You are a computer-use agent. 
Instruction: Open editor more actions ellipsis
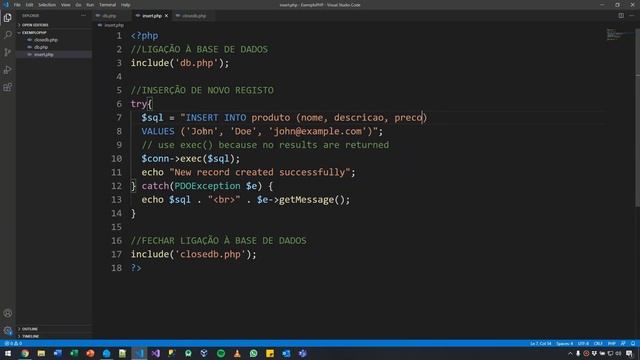point(632,16)
